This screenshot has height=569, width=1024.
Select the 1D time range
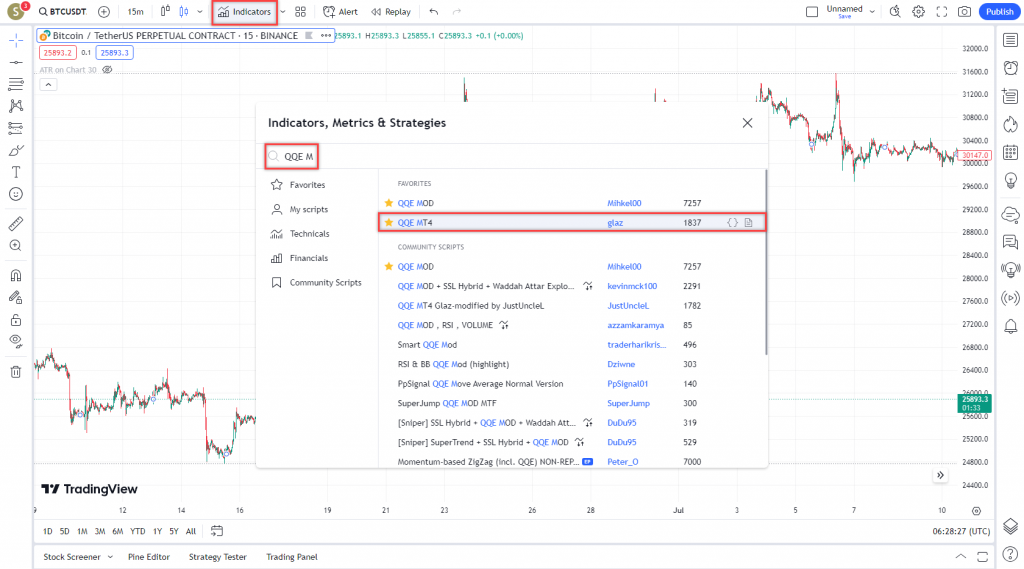(48, 532)
